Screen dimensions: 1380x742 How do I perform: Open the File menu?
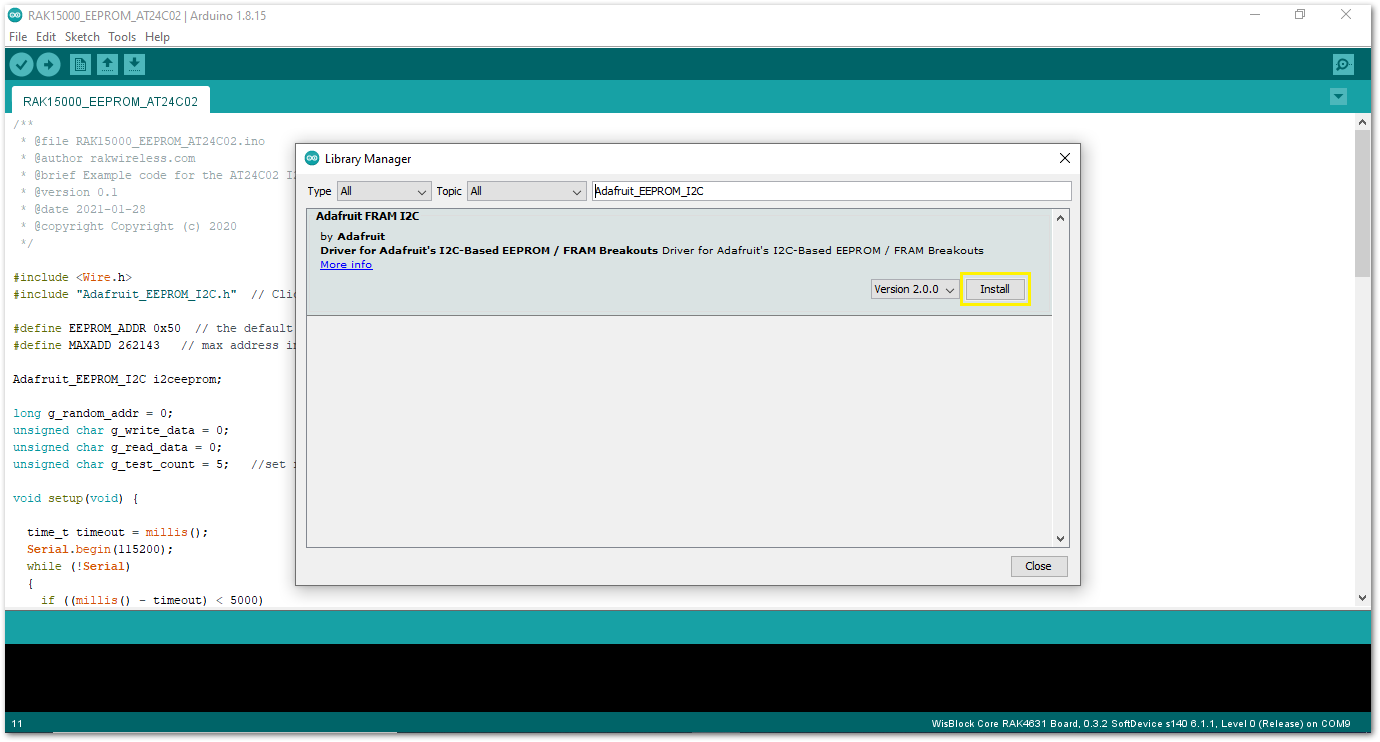pos(18,37)
